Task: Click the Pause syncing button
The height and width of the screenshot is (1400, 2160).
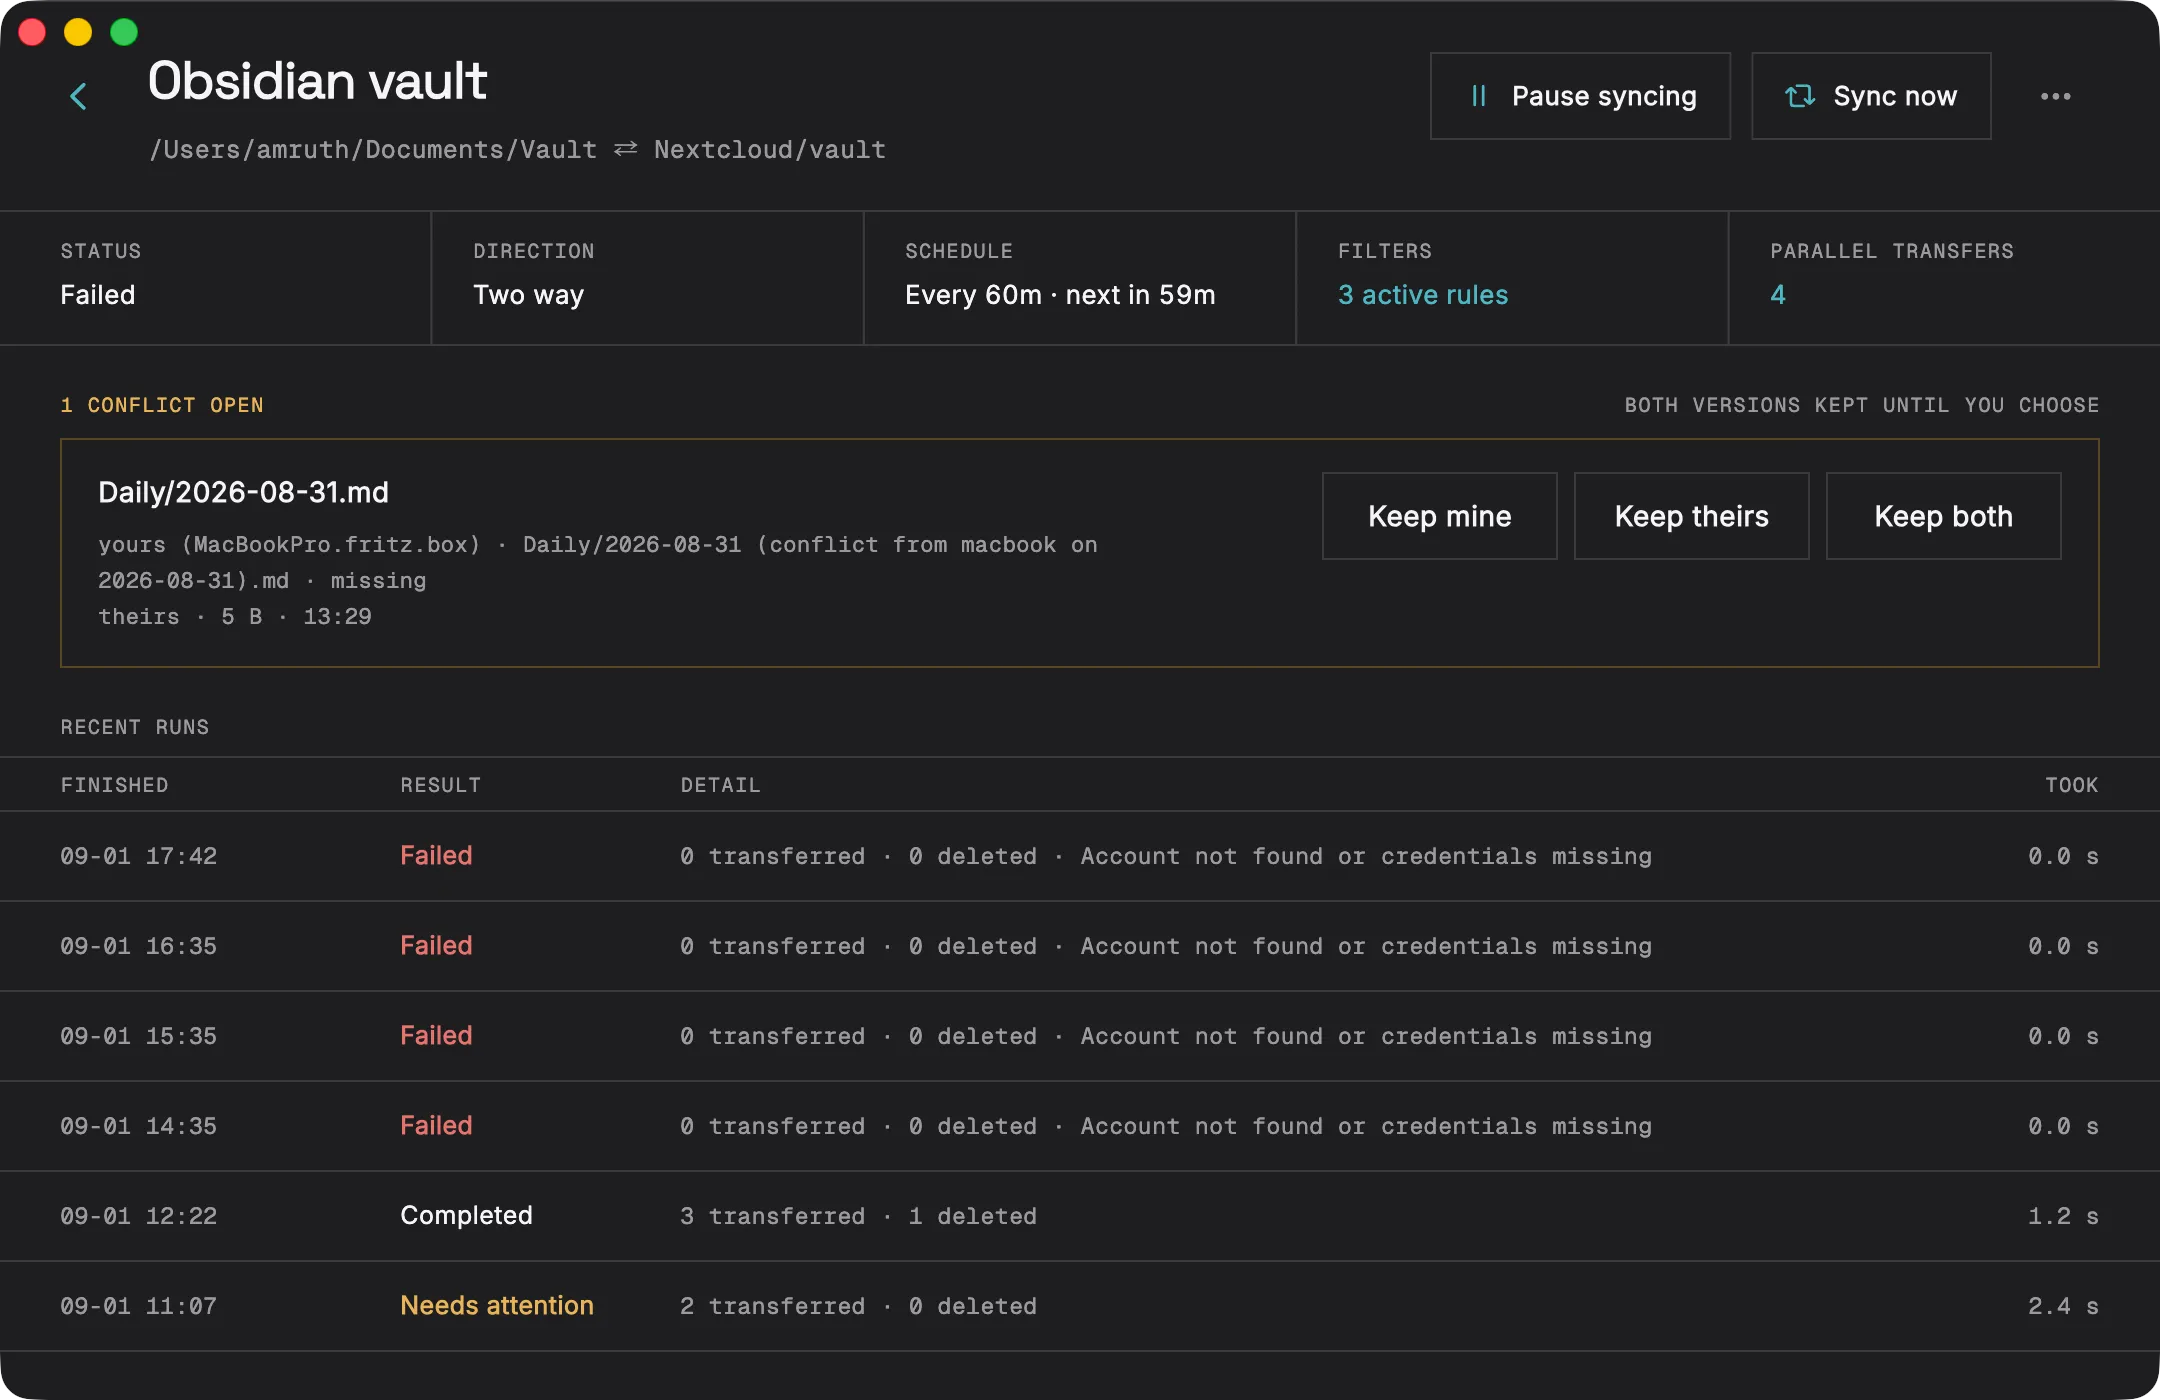Action: [x=1580, y=96]
